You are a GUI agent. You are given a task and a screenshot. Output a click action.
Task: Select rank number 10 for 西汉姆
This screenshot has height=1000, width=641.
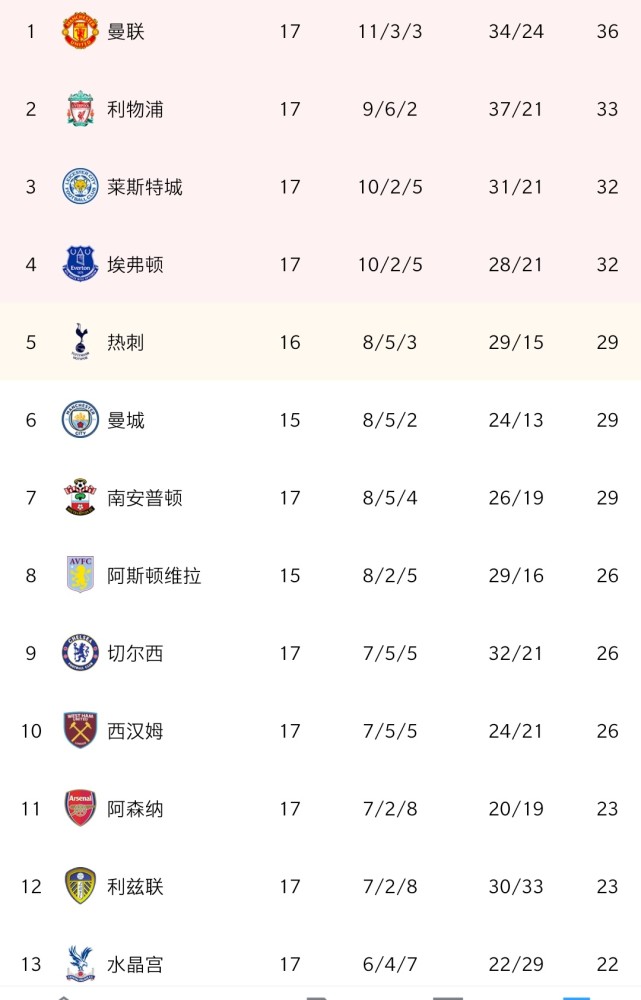pos(31,731)
